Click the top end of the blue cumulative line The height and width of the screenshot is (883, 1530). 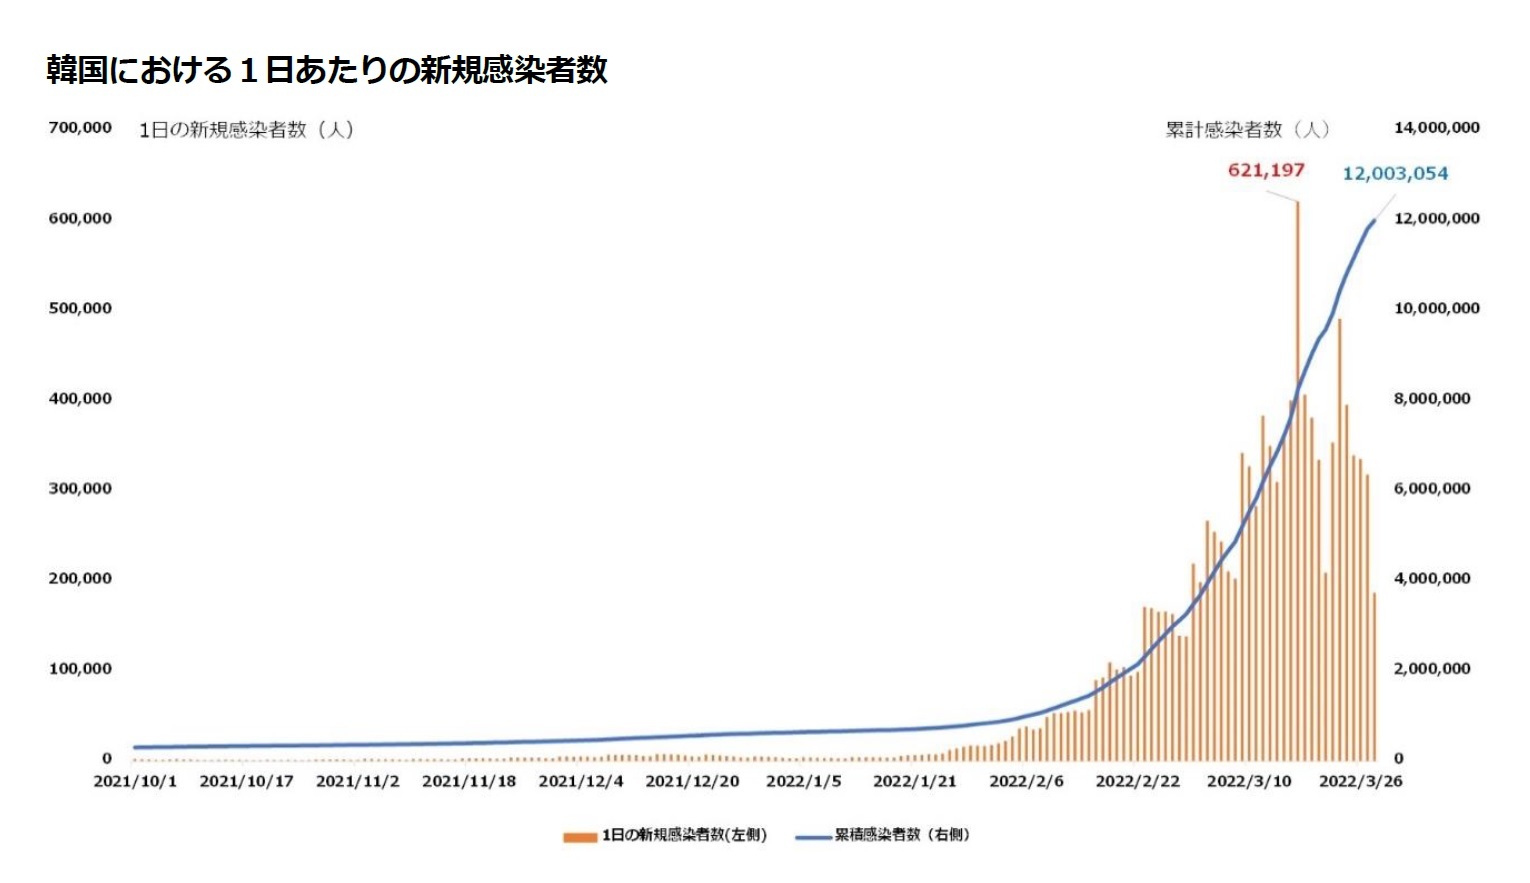point(1373,221)
